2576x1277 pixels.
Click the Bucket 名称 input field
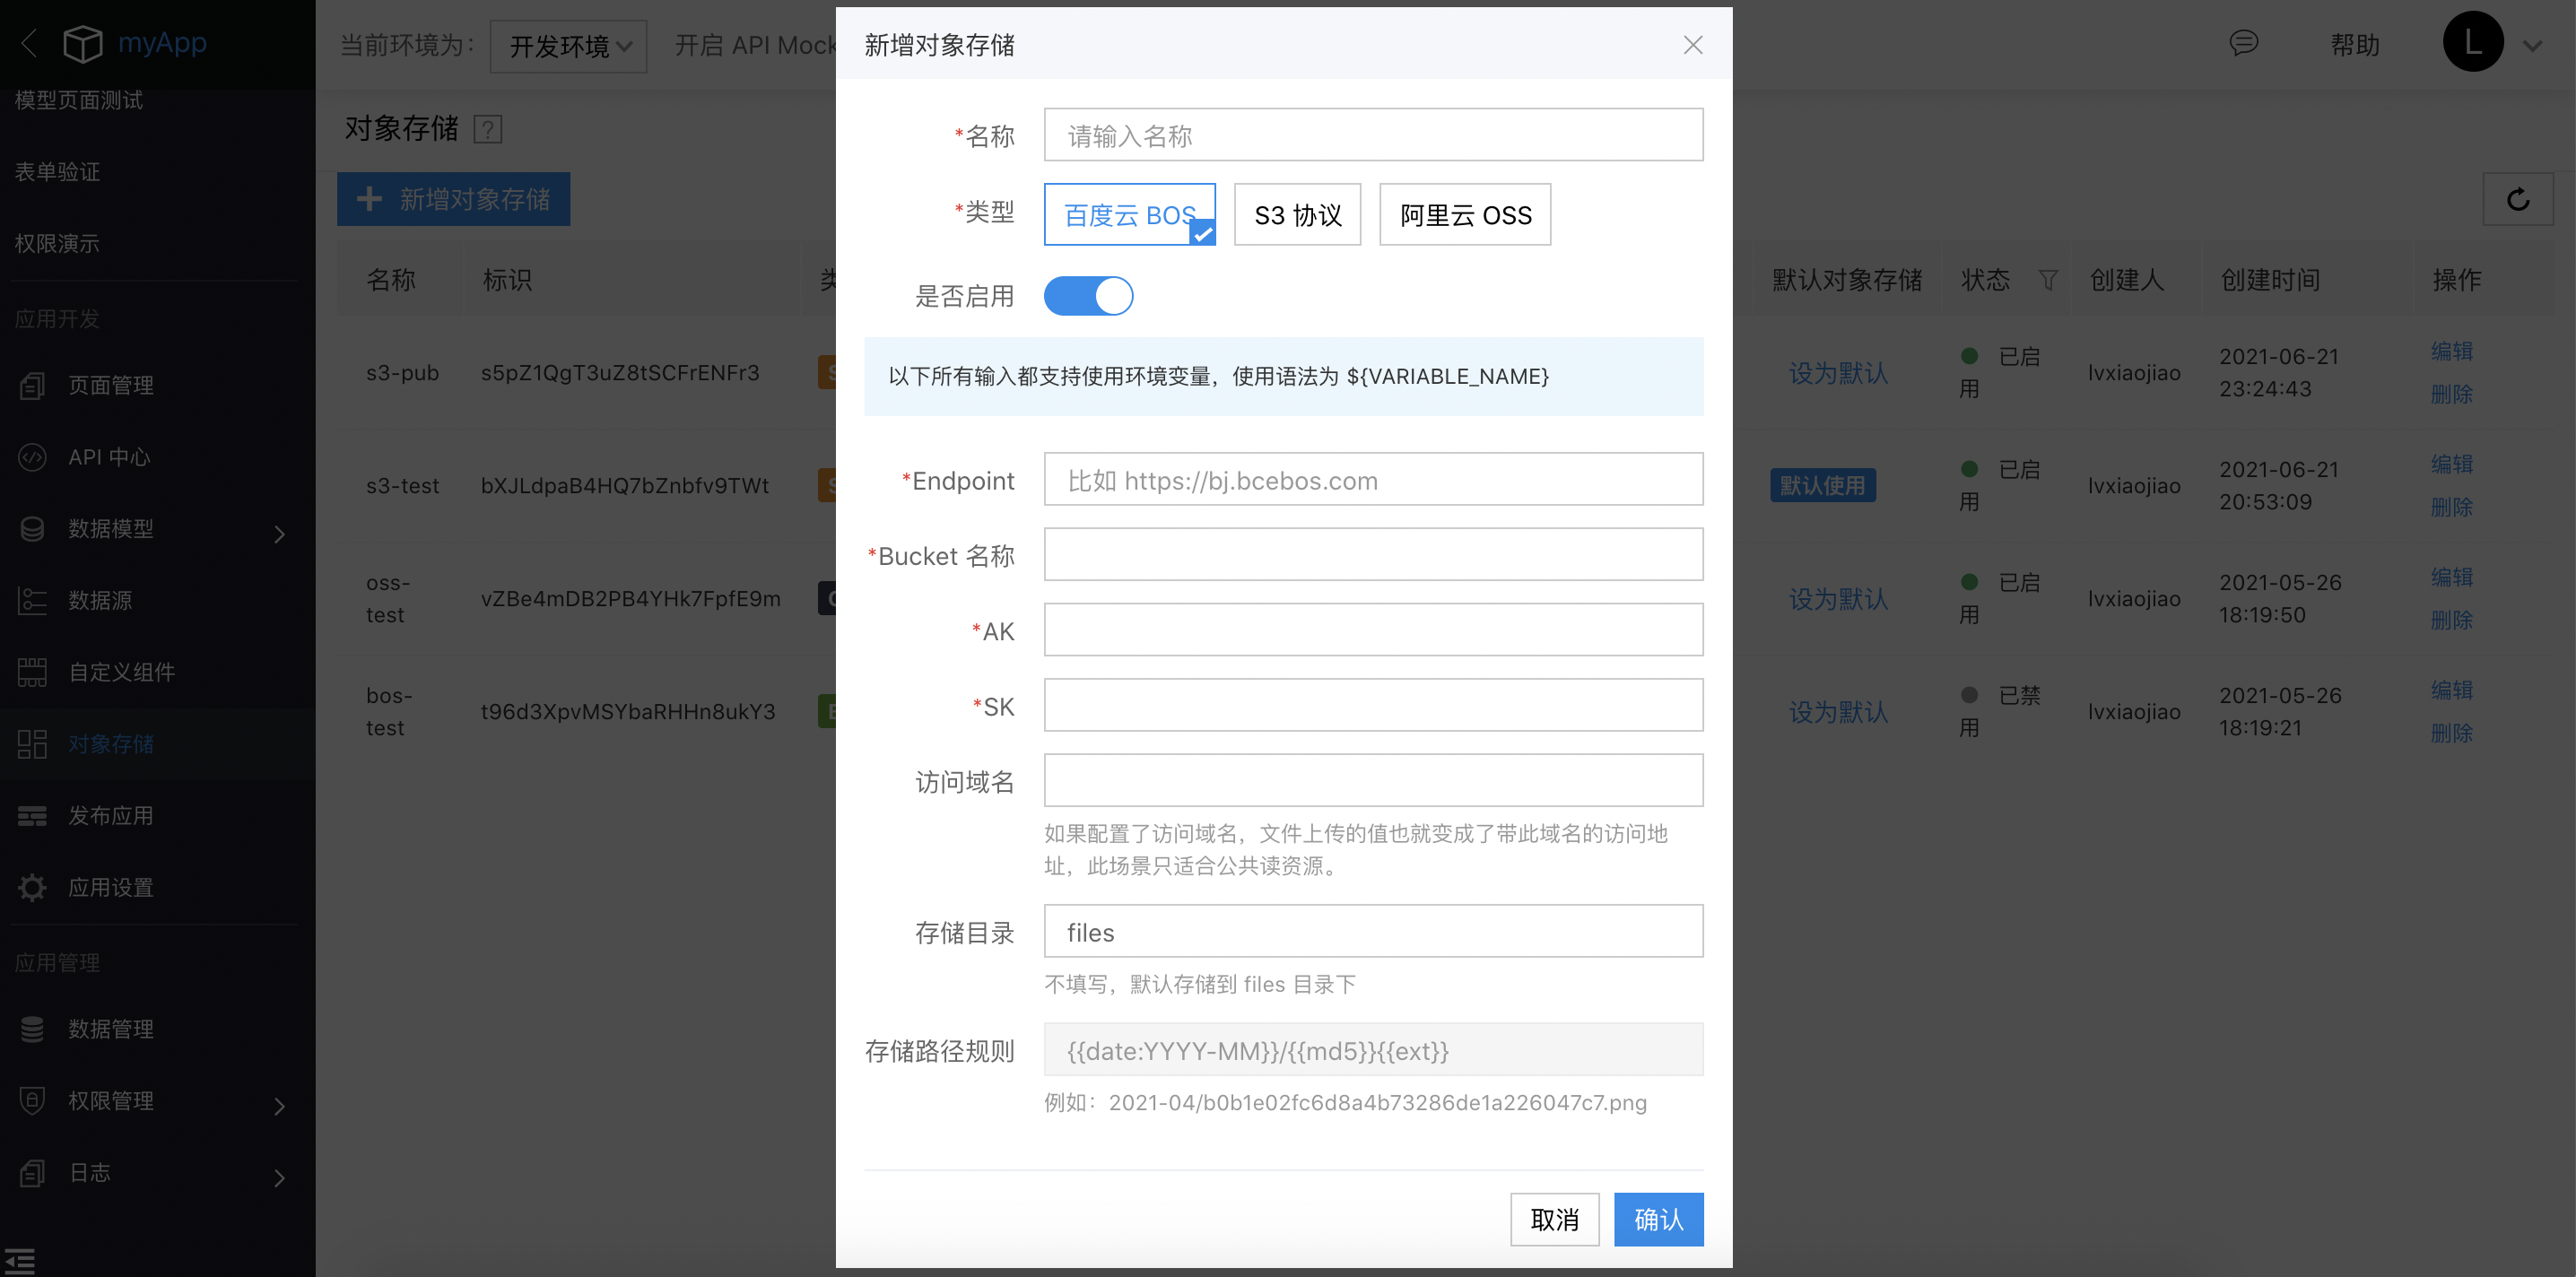coord(1373,554)
